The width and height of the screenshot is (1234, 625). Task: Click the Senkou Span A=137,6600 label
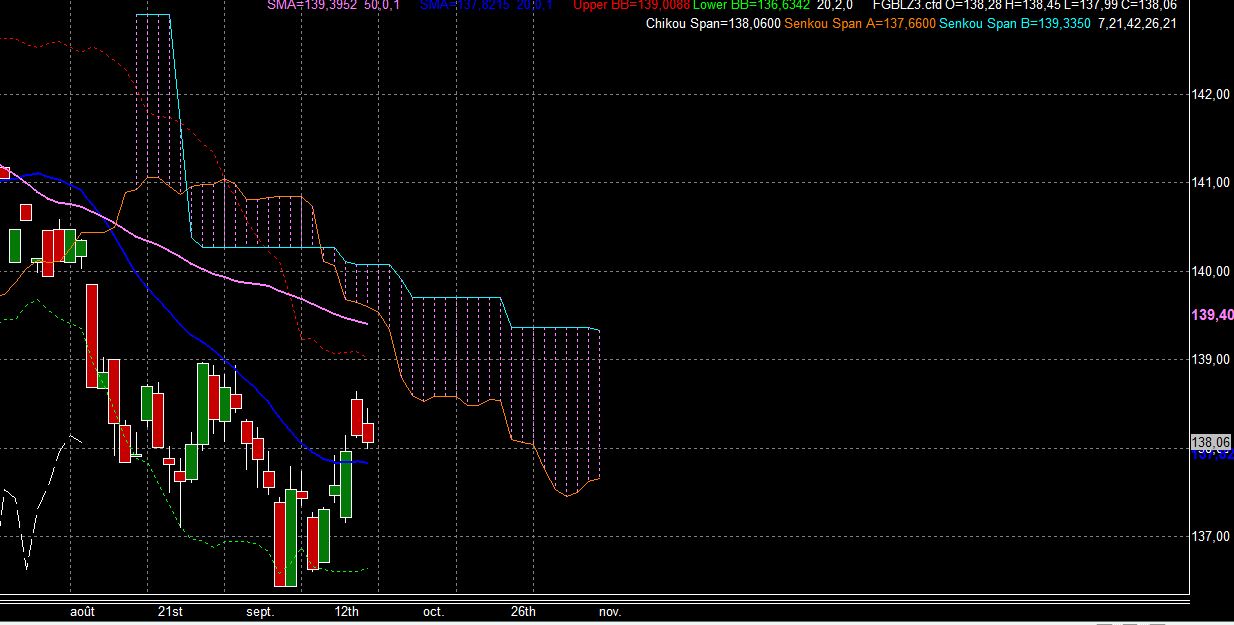point(859,23)
